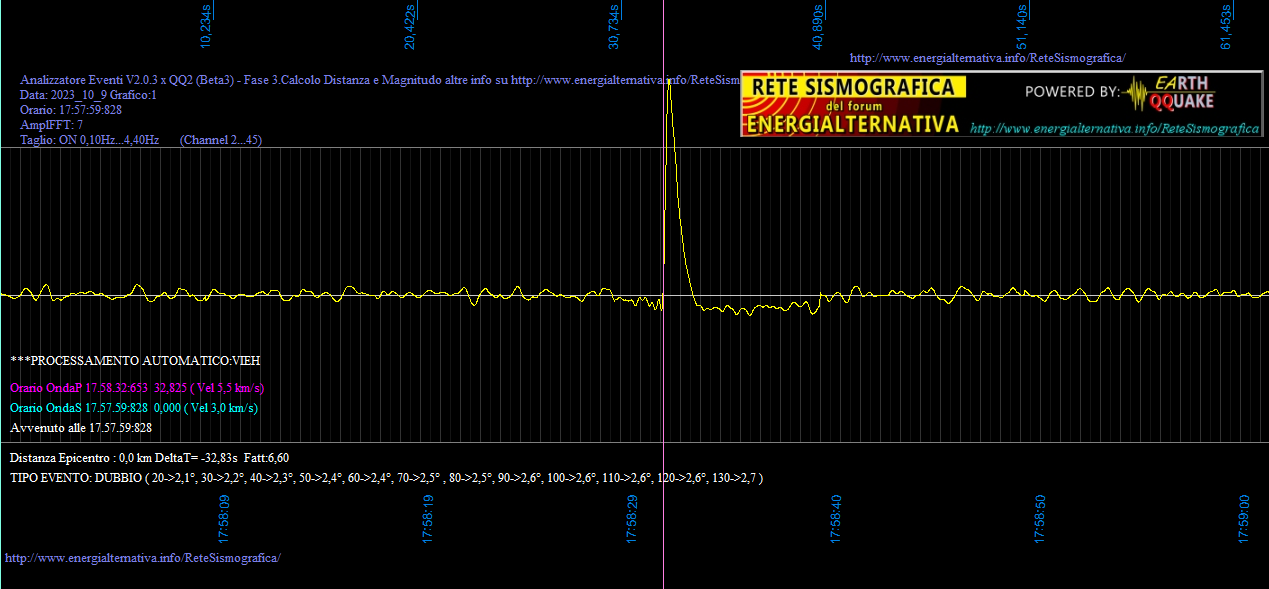Click the 51,140s time axis label
1269x589 pixels.
click(1022, 27)
